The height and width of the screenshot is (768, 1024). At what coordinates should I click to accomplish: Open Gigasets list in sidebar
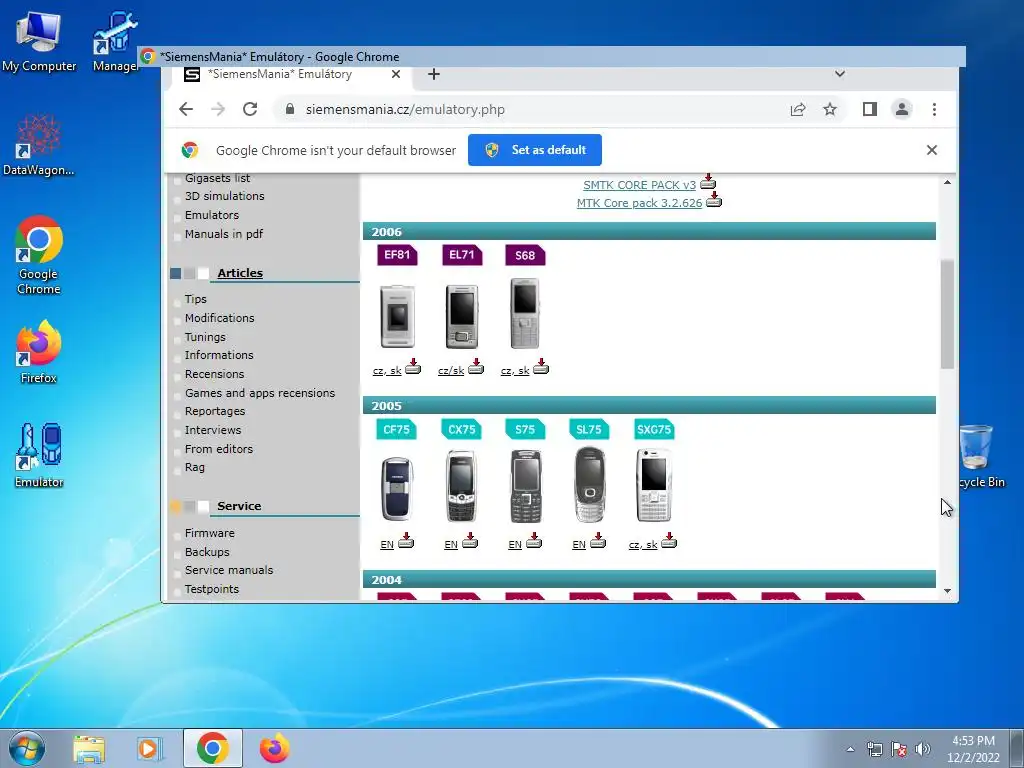217,178
